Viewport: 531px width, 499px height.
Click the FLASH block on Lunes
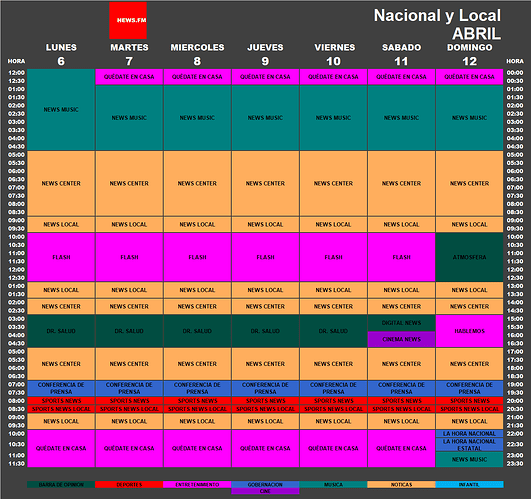tap(61, 257)
